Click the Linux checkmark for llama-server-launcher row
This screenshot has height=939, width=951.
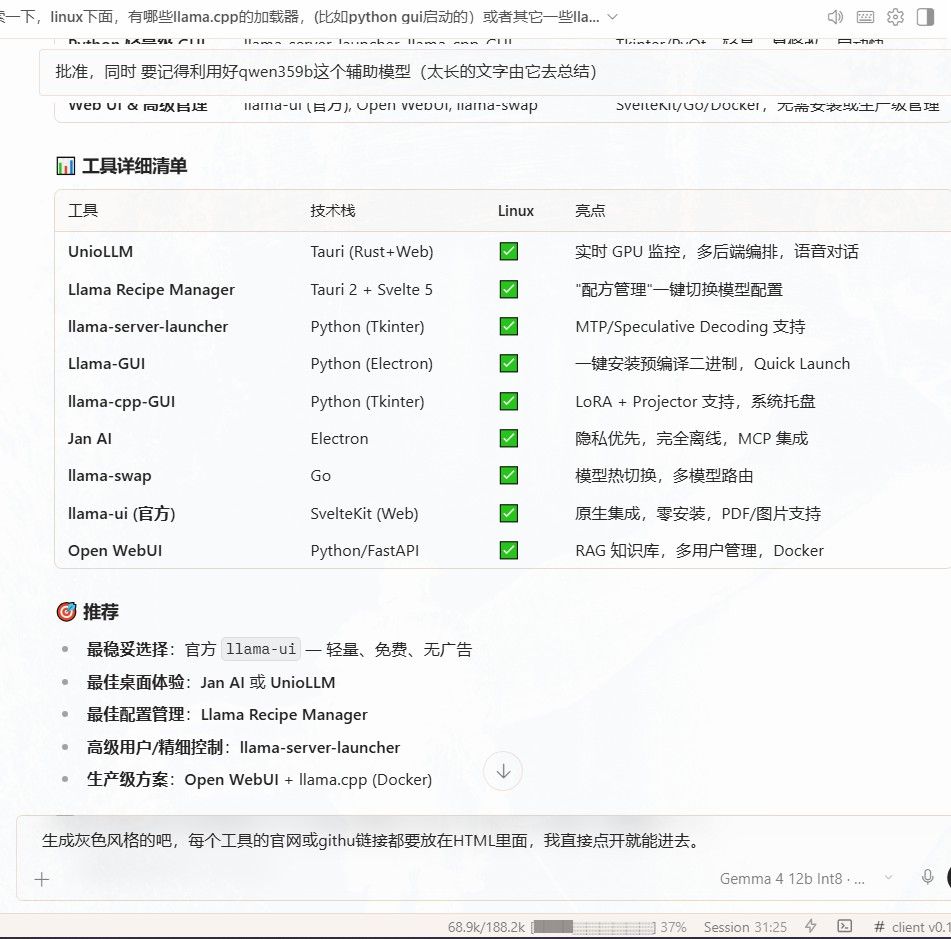click(x=509, y=326)
